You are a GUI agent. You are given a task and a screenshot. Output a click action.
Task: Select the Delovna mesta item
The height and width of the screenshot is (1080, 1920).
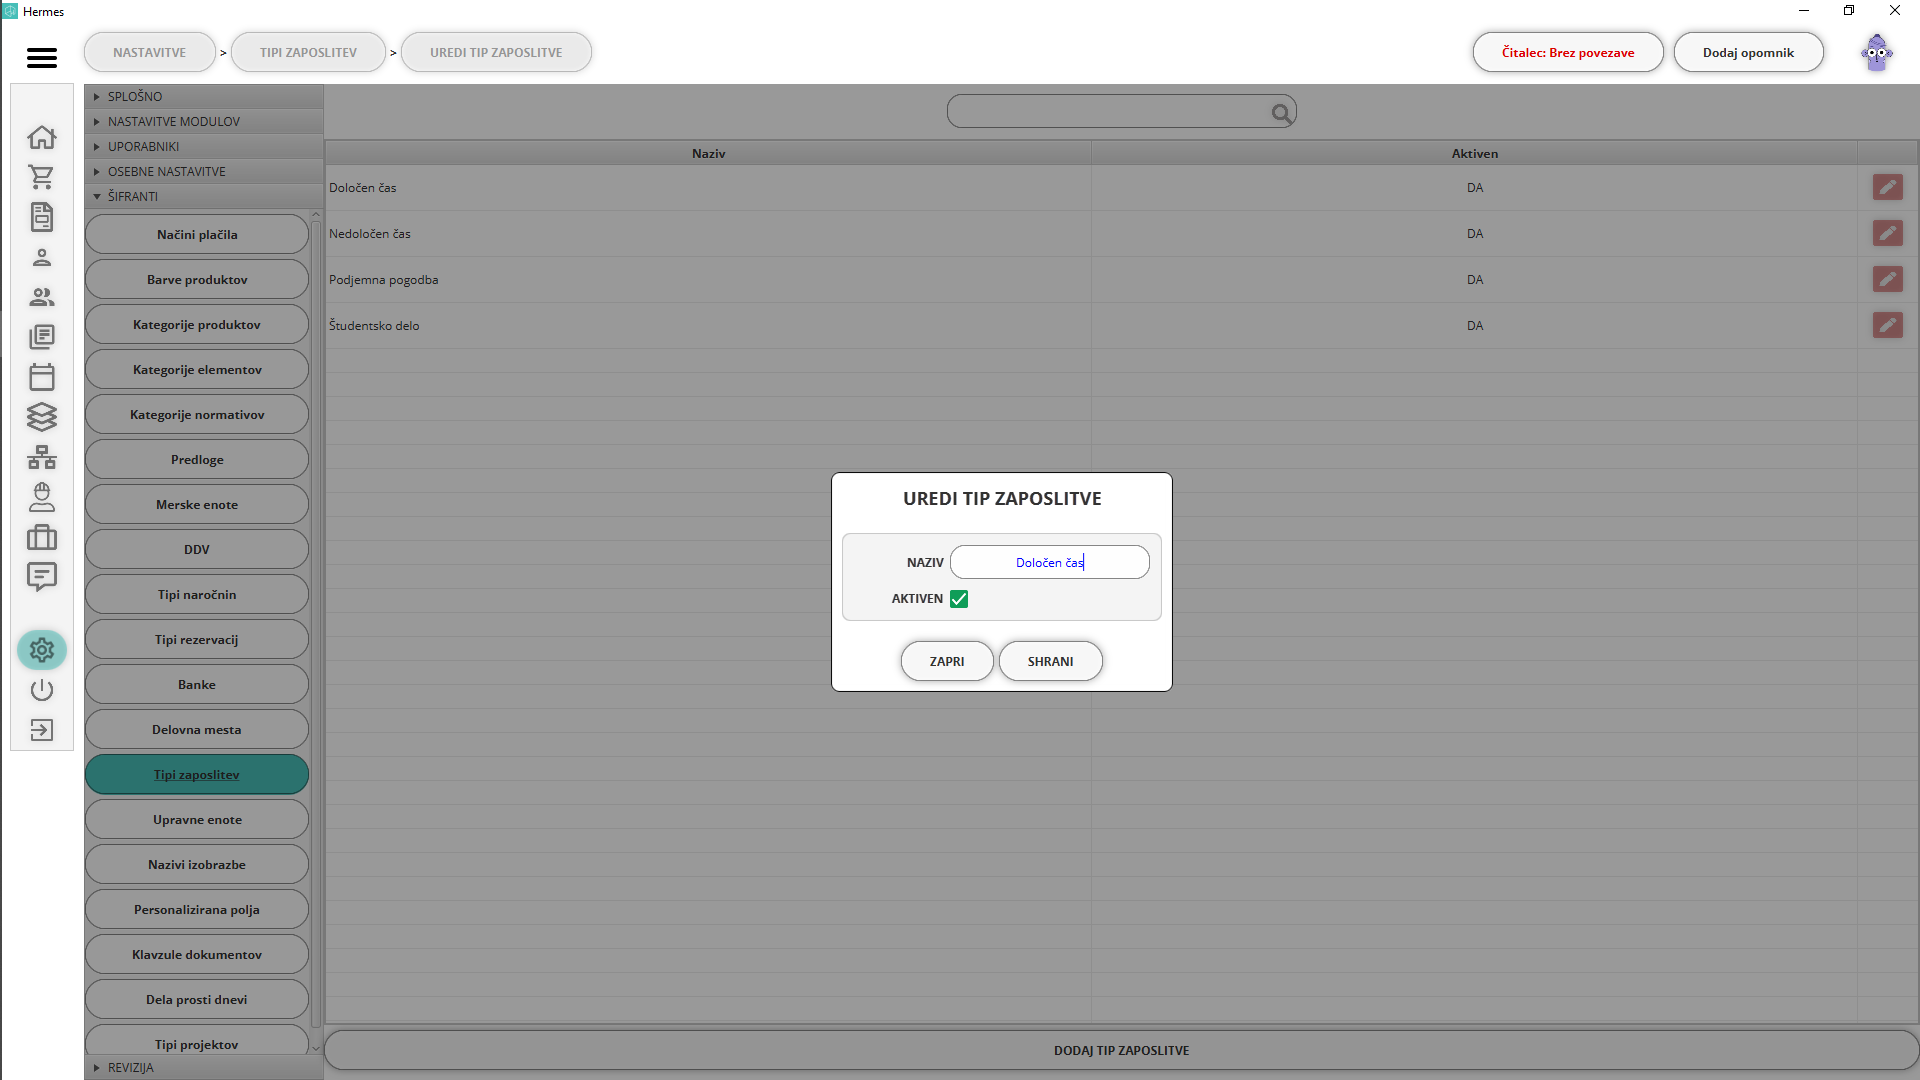tap(197, 729)
